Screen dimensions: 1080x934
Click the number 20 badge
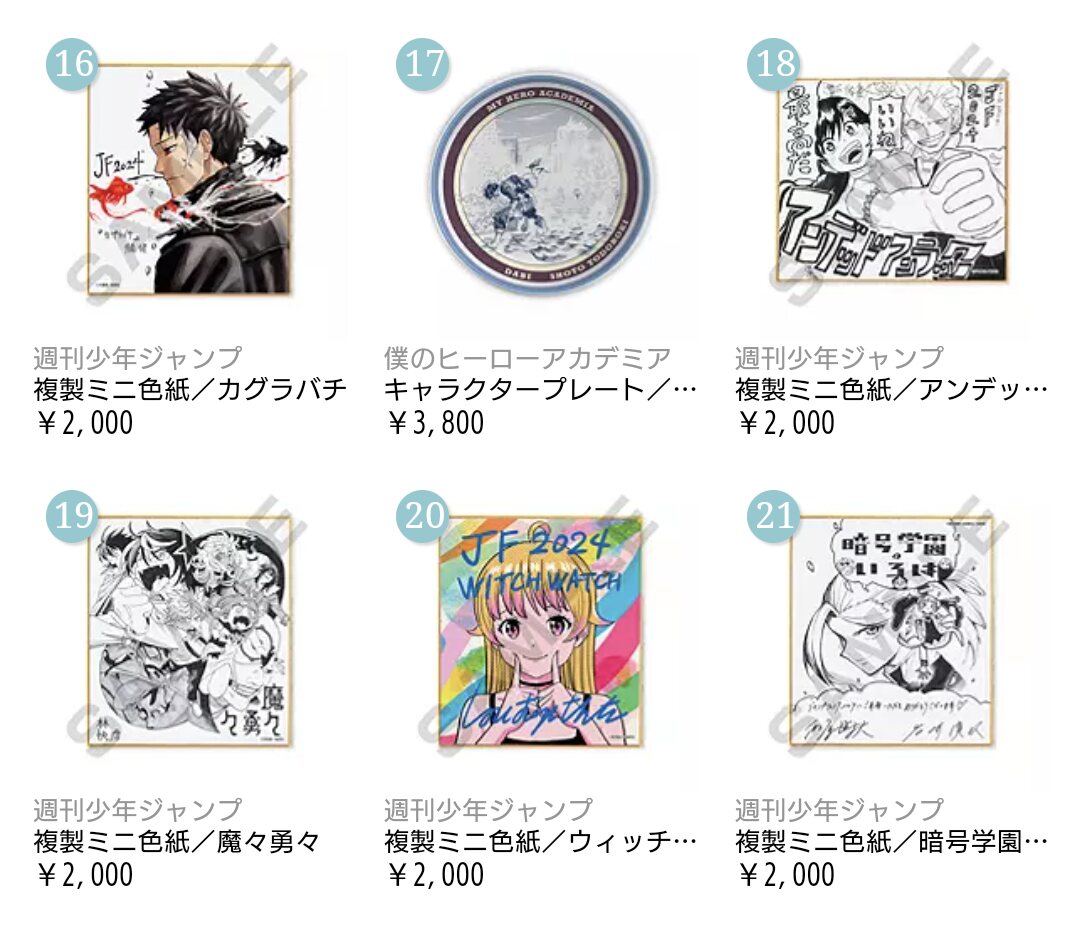pos(423,516)
